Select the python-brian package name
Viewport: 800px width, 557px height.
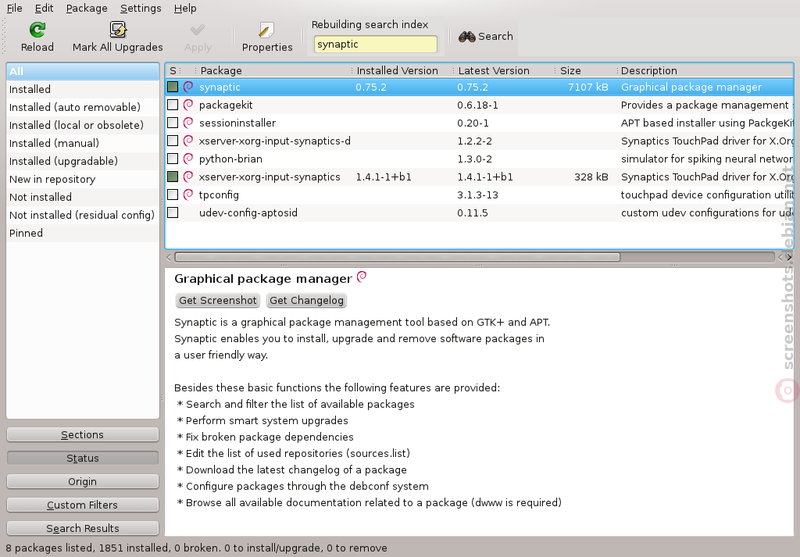pos(231,159)
